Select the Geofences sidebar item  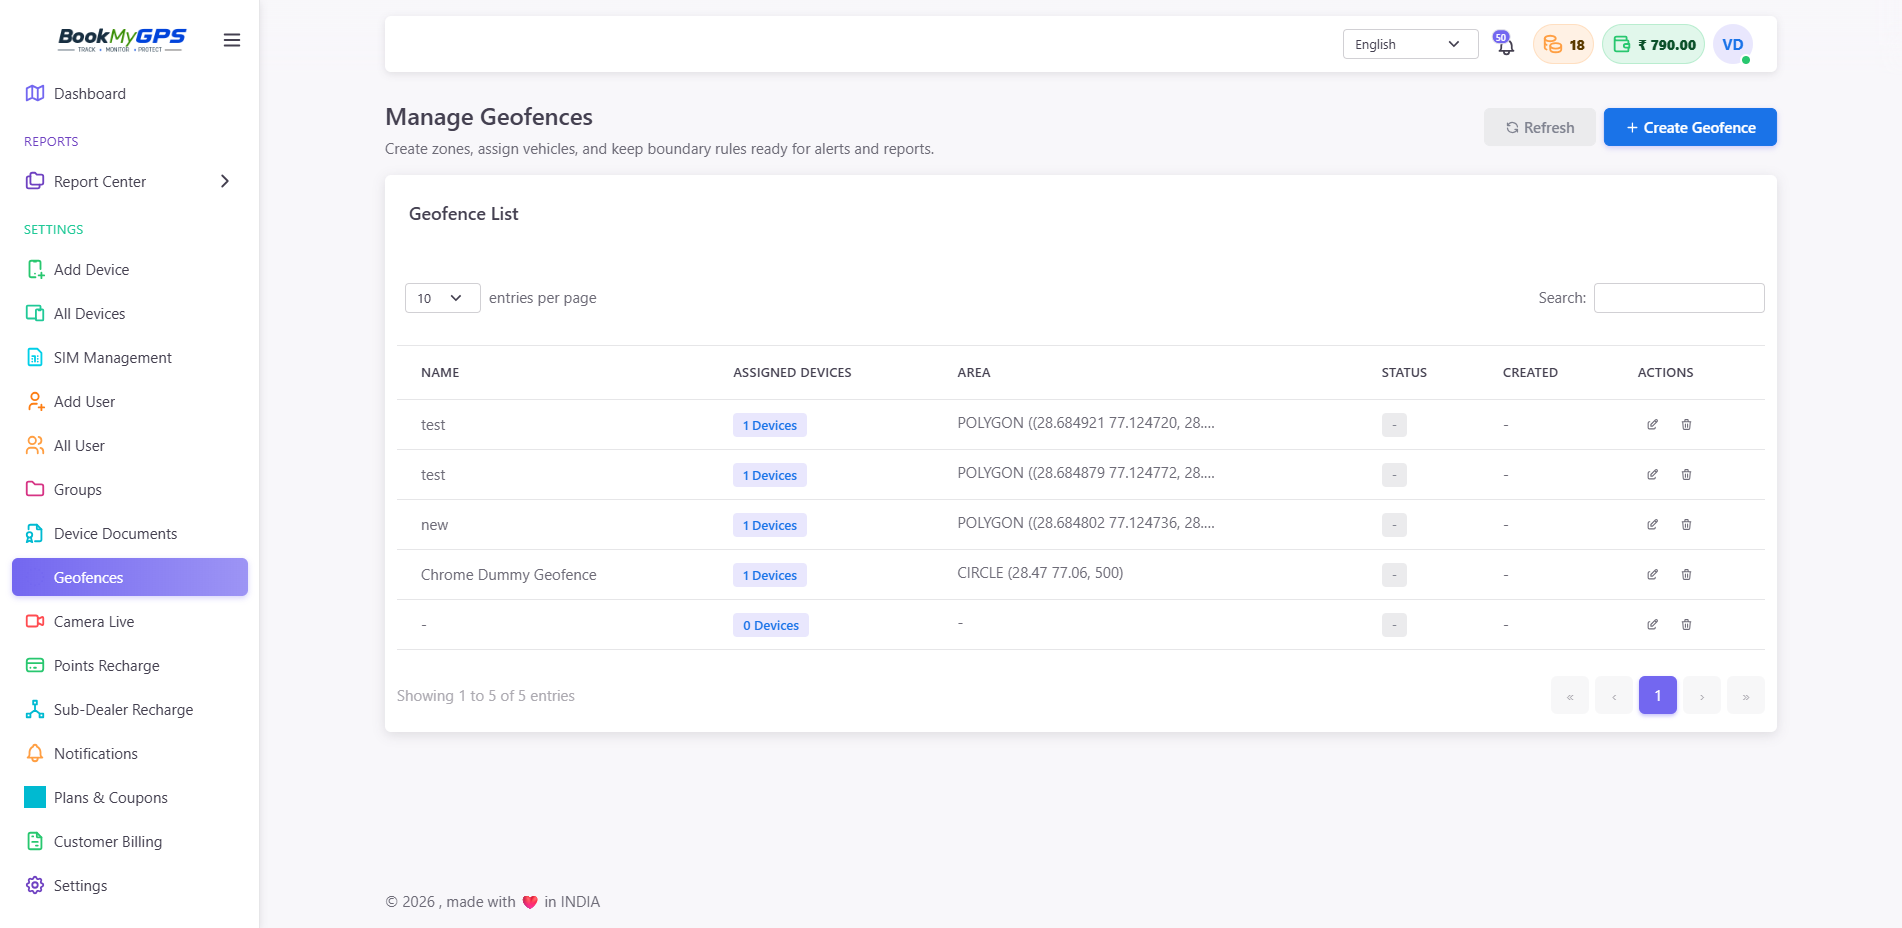tap(130, 577)
